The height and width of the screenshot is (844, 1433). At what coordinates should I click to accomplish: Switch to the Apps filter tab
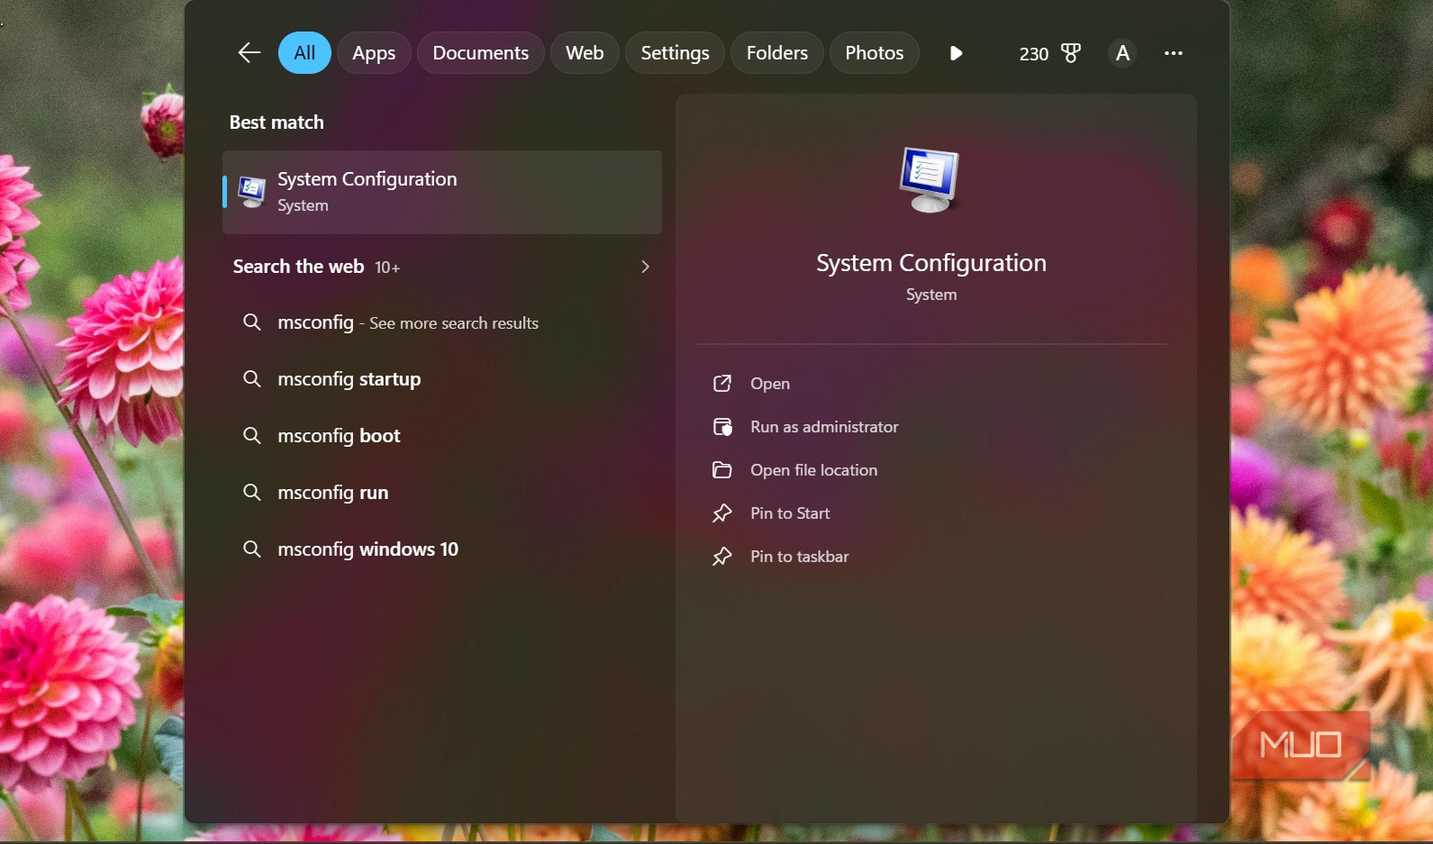(x=374, y=53)
